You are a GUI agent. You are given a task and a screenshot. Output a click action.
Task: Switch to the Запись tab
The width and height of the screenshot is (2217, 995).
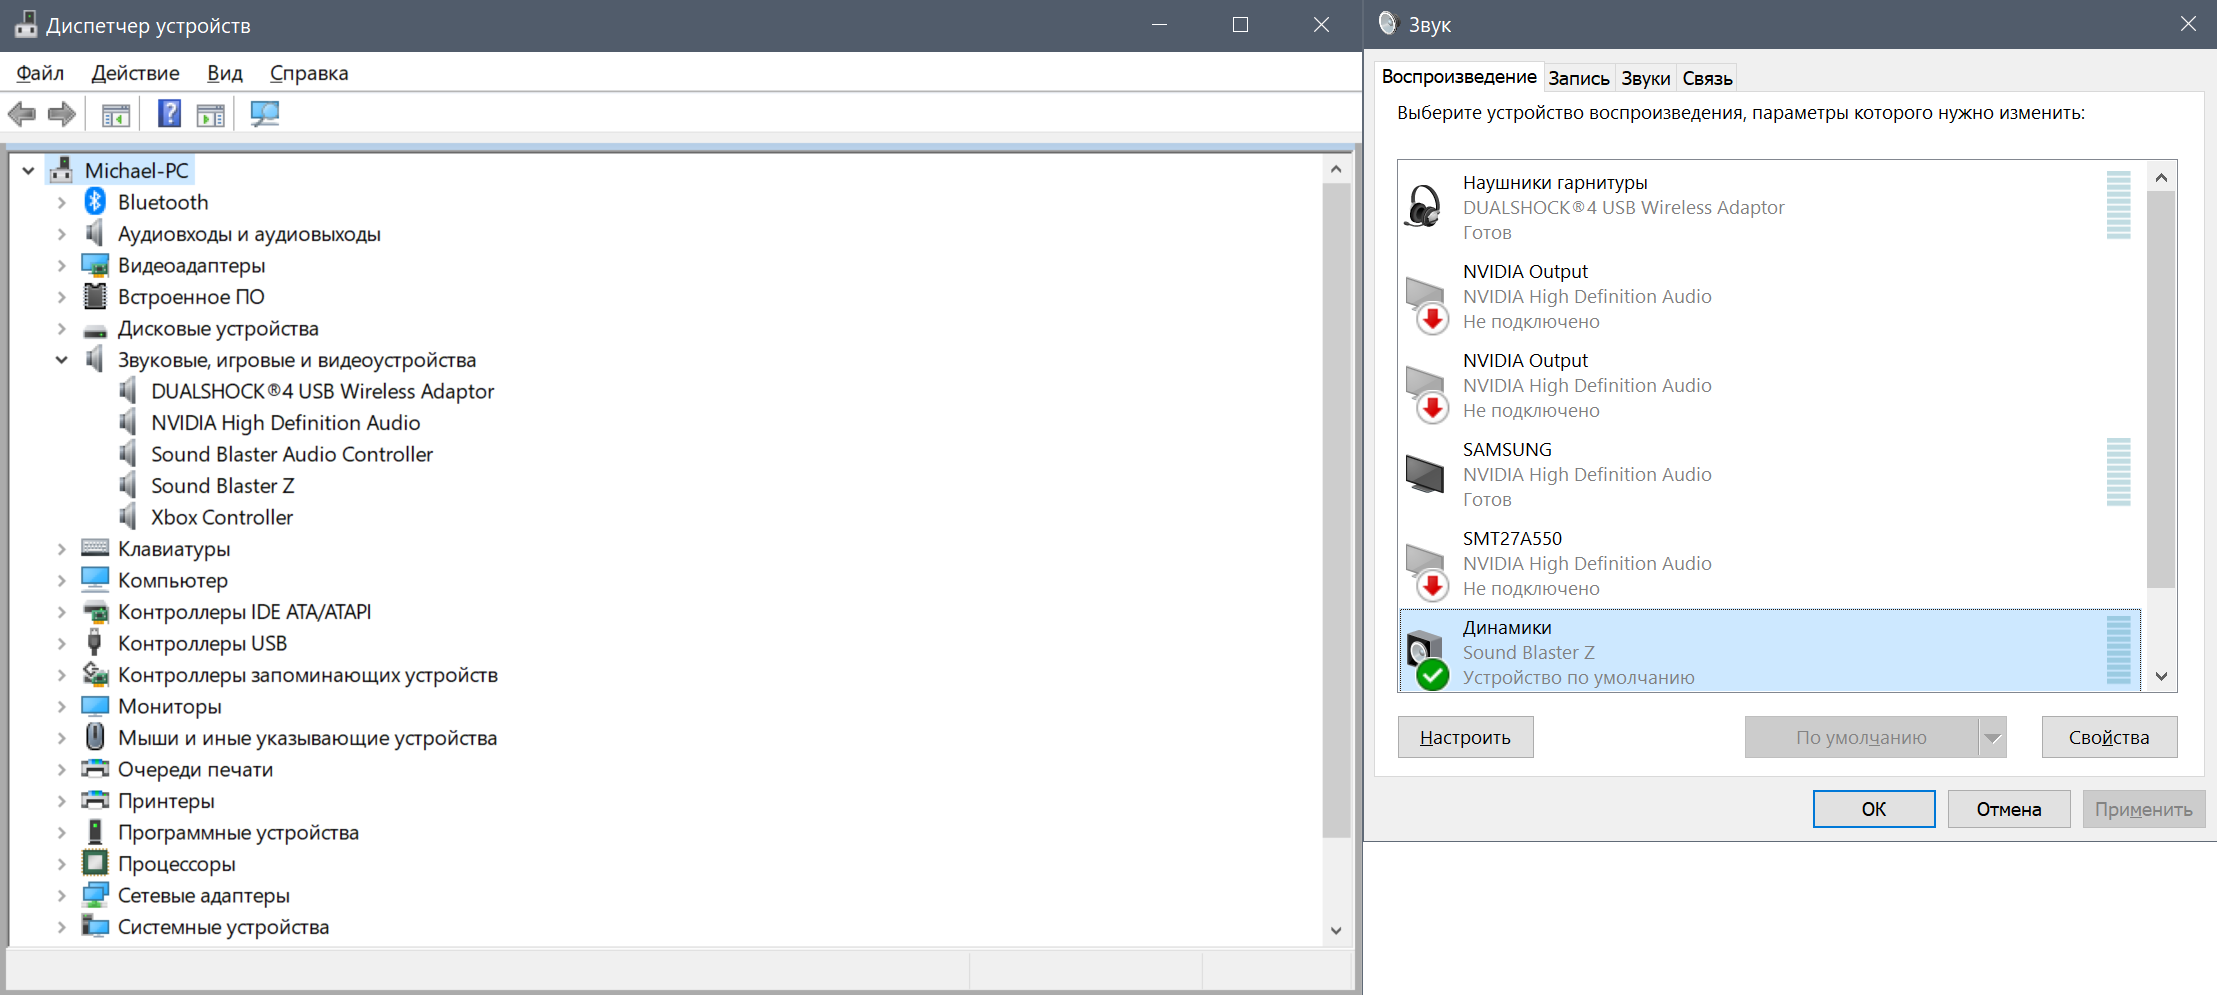point(1579,78)
